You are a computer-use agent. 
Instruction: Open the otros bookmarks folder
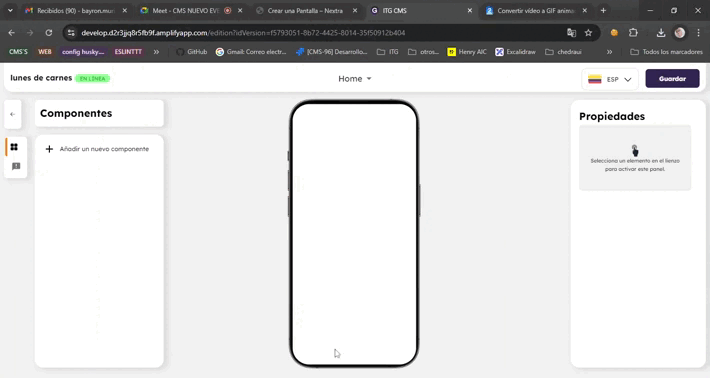click(423, 52)
